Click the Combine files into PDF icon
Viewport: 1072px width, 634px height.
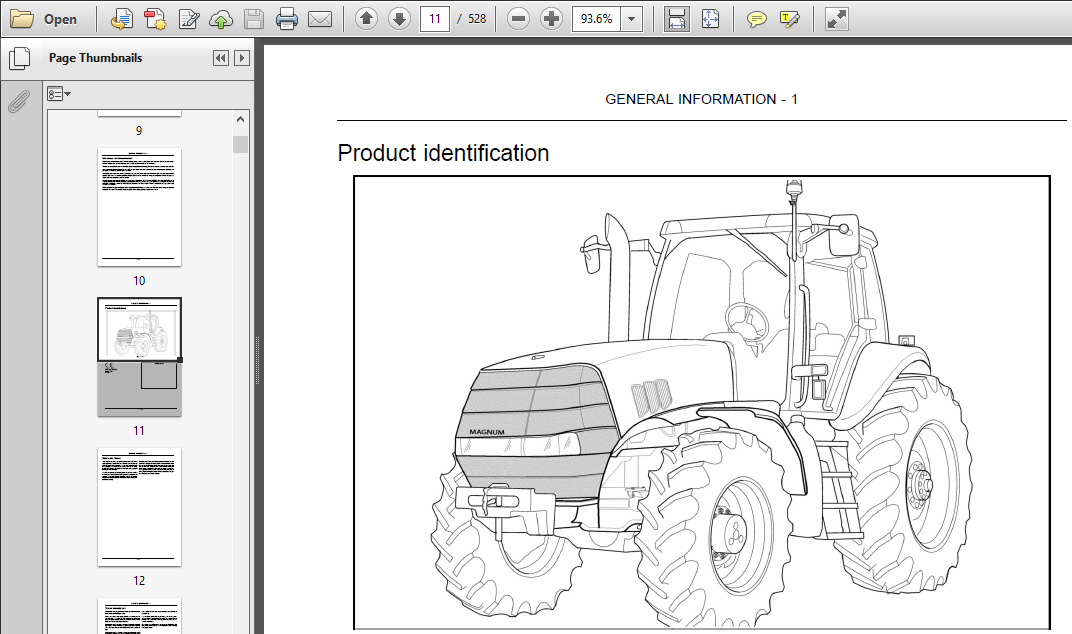[x=155, y=19]
